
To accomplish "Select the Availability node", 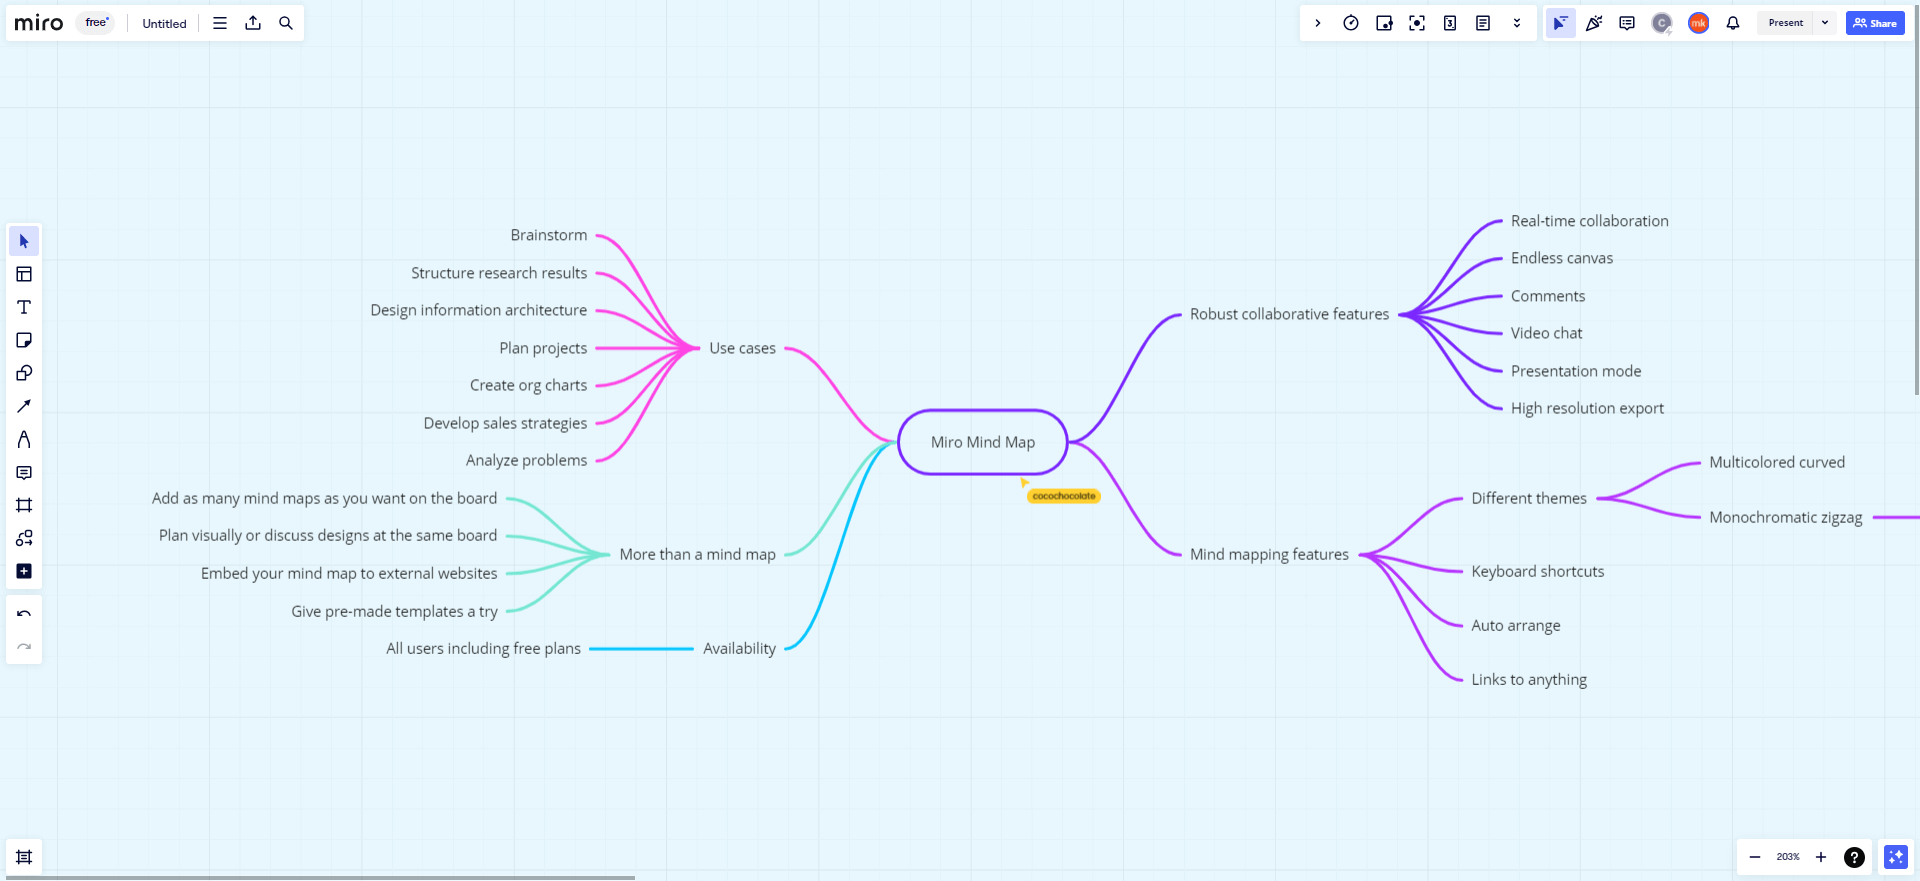I will pos(739,648).
